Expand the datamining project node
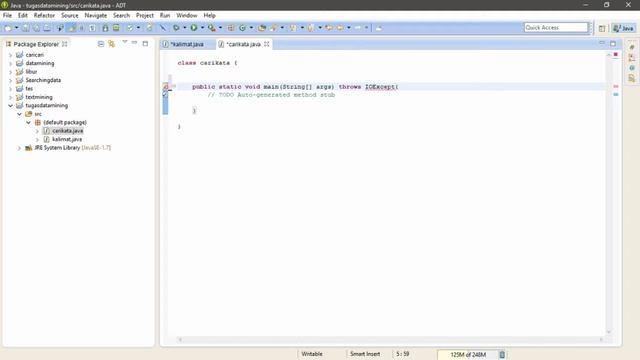The height and width of the screenshot is (360, 640). click(x=11, y=63)
